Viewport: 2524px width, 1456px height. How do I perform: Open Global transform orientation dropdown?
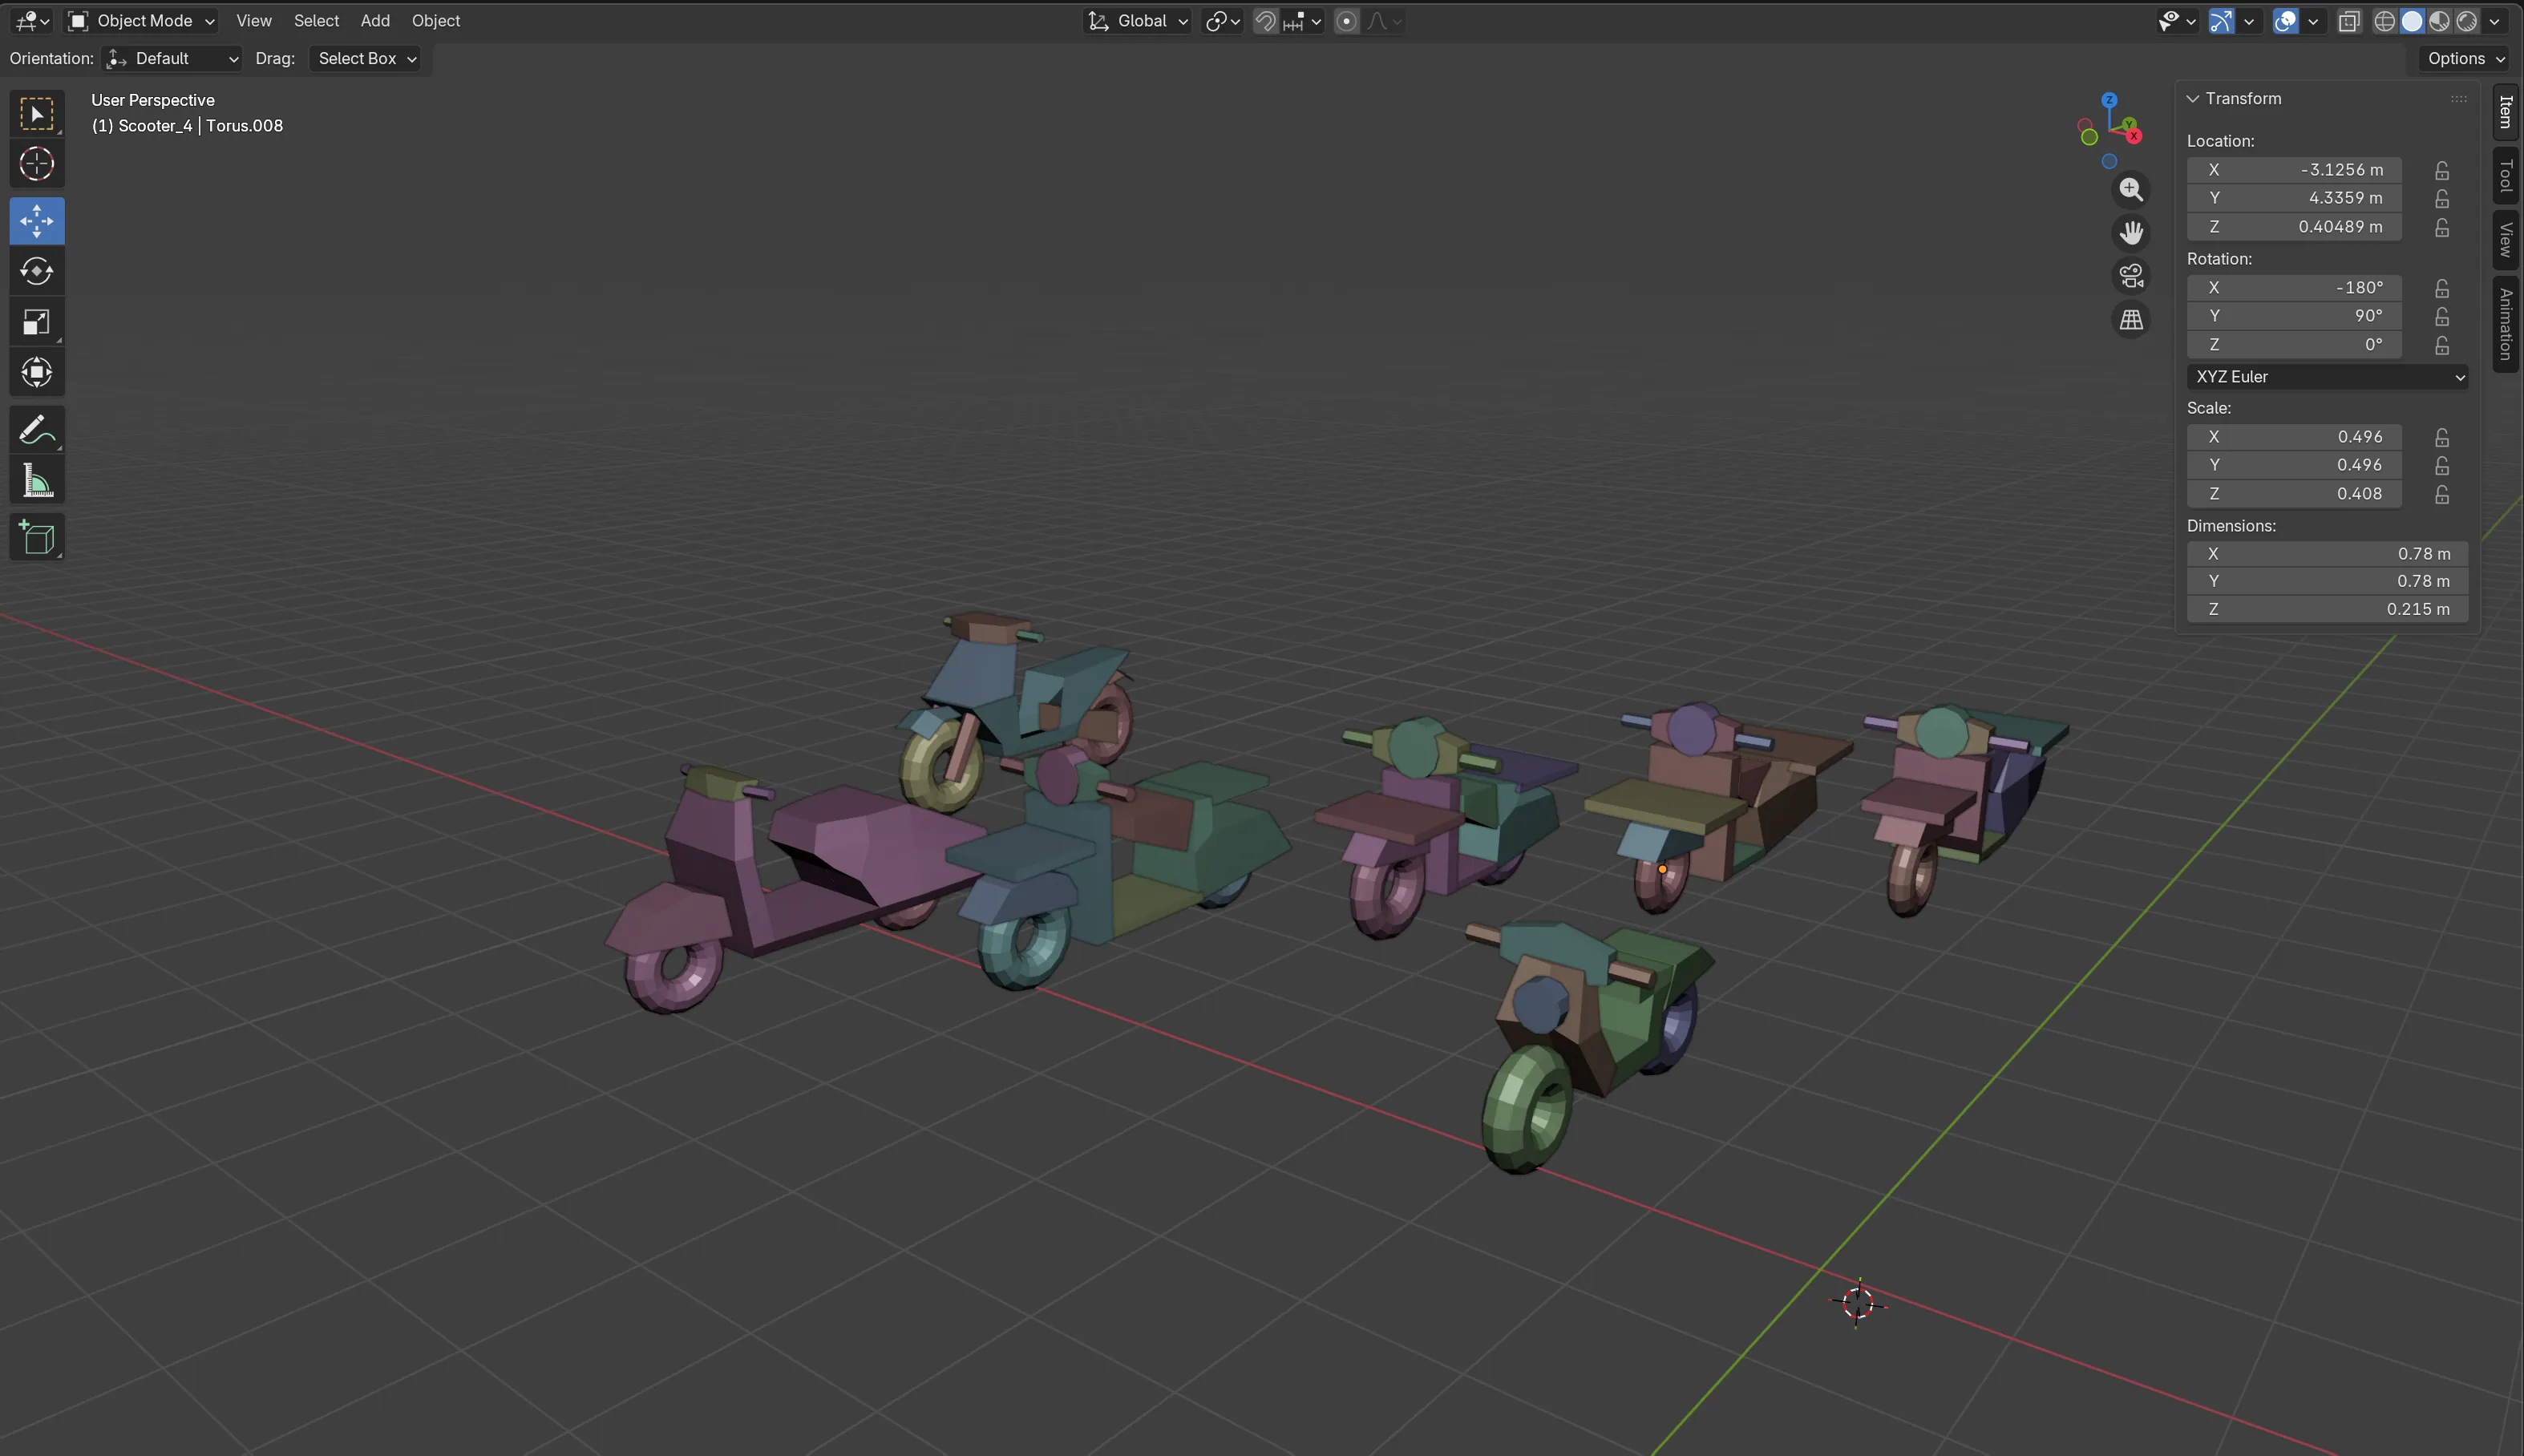pos(1138,21)
